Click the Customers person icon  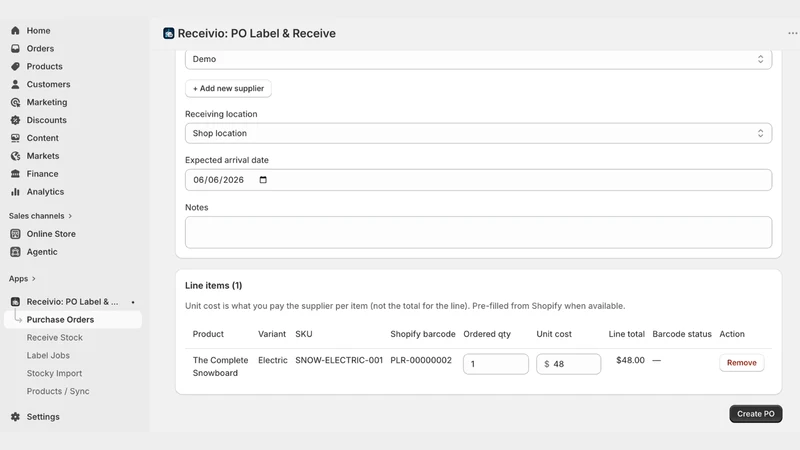[x=15, y=84]
